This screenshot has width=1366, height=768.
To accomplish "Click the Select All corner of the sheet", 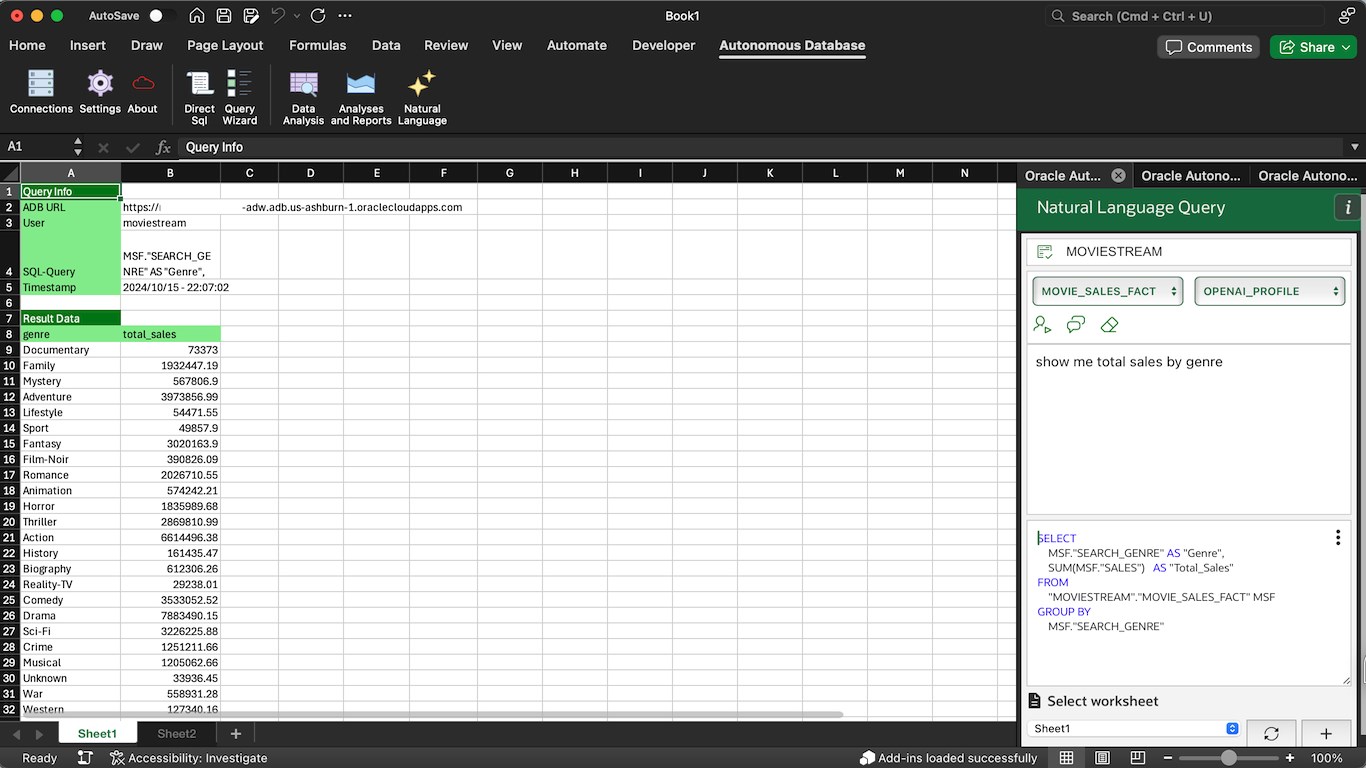I will 10,173.
